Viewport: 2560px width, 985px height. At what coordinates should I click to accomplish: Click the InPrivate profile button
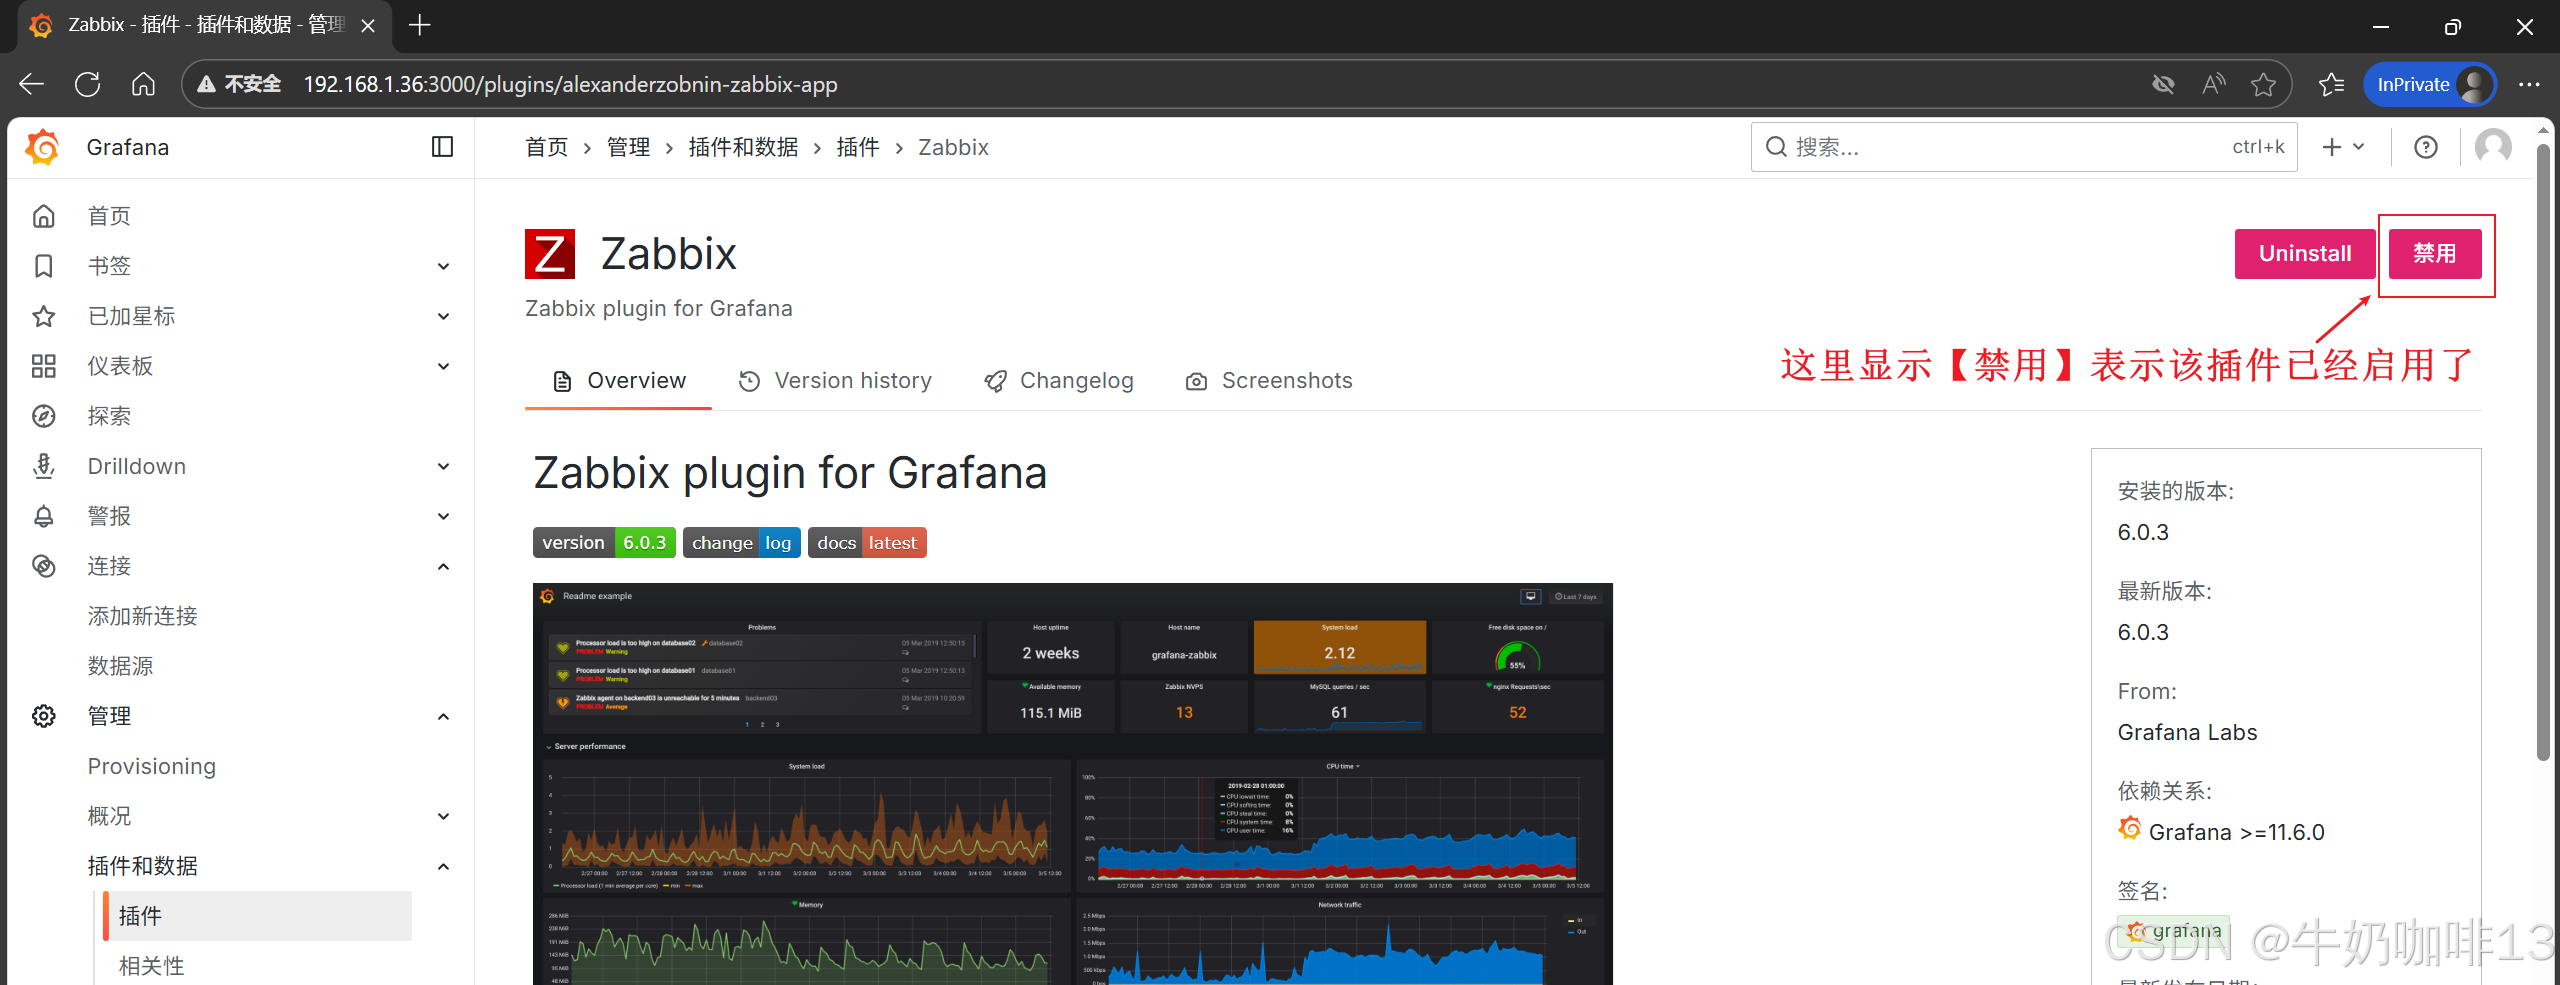[x=2430, y=84]
